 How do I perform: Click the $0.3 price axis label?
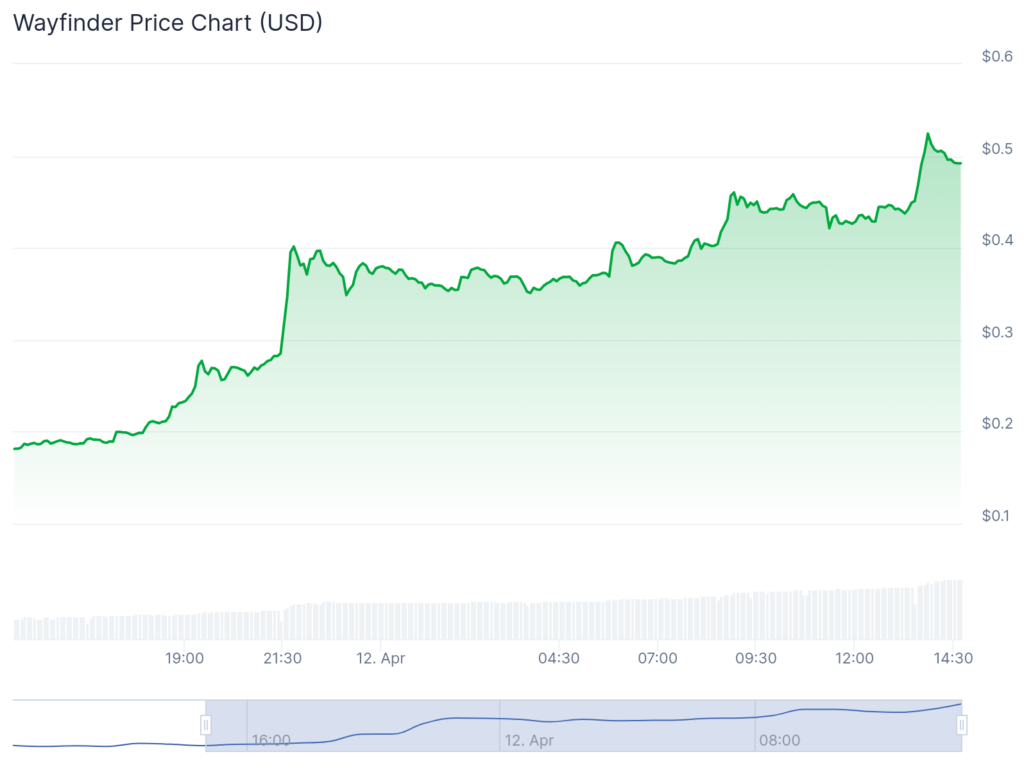(997, 332)
